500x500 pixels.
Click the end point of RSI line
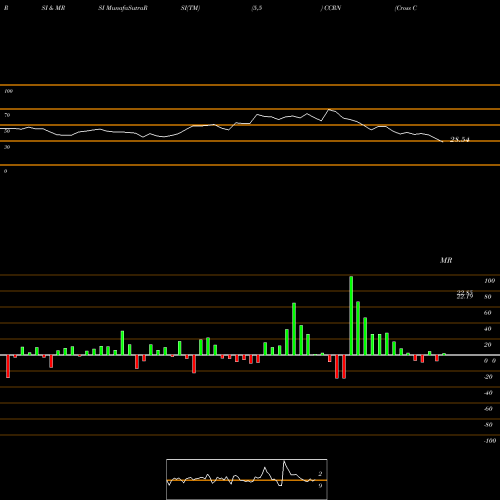(442, 142)
